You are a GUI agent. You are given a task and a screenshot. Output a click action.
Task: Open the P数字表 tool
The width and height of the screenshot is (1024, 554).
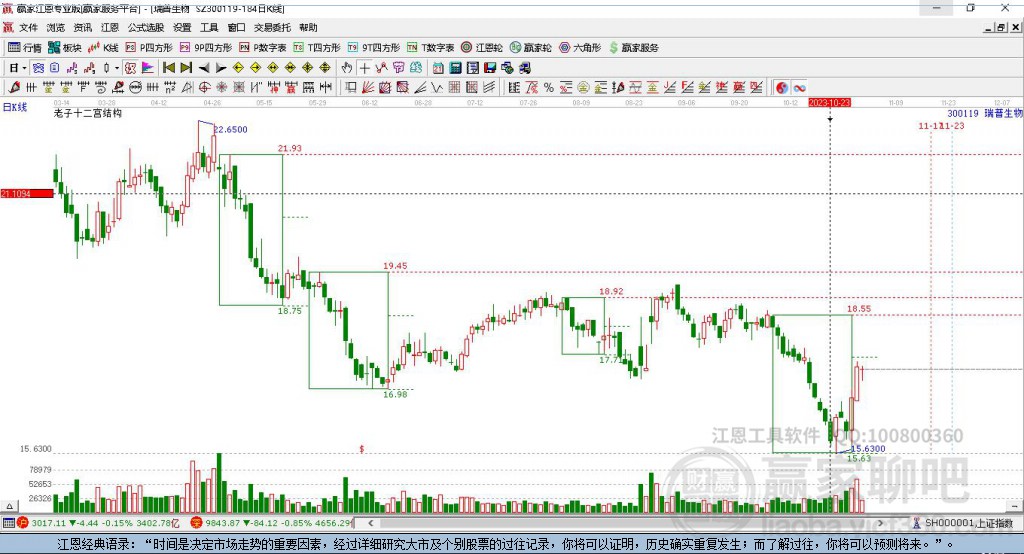pyautogui.click(x=262, y=48)
